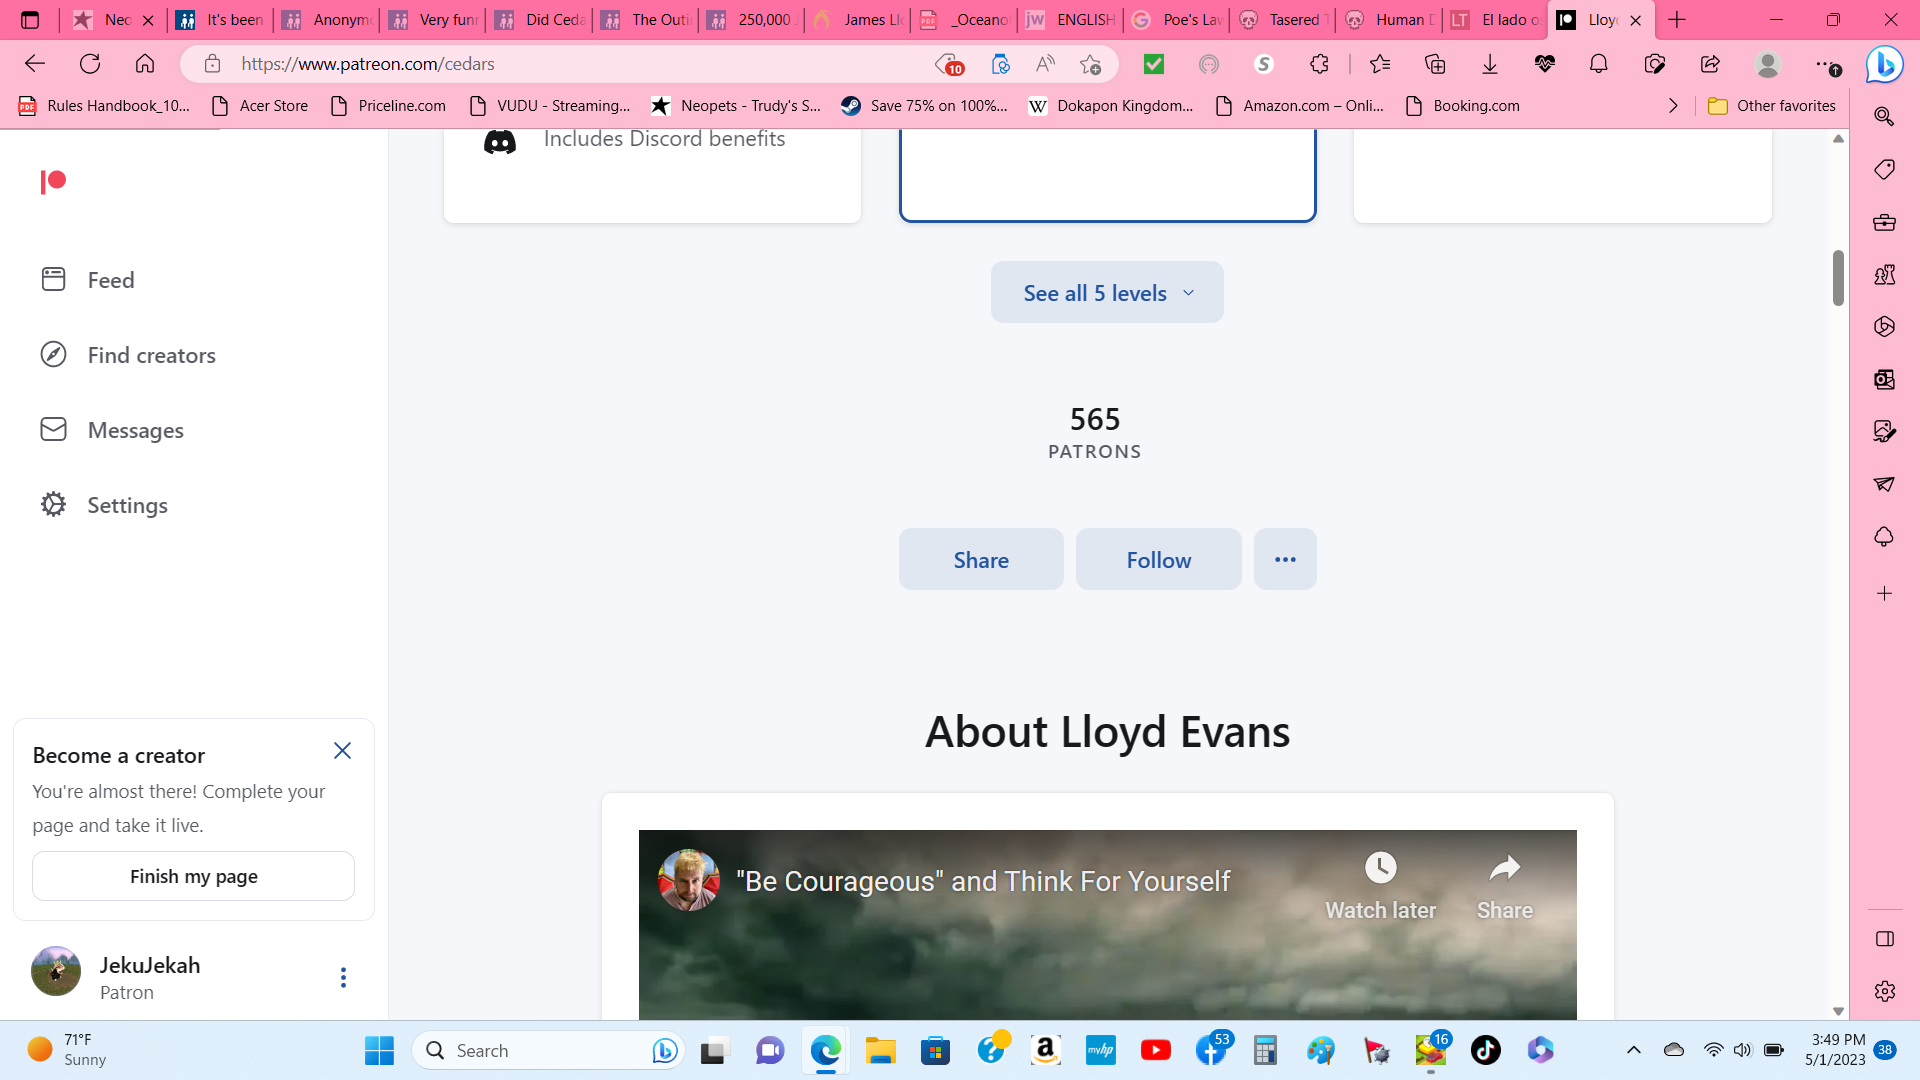Screen dimensions: 1920x1080
Task: Follow Lloyd Evans
Action: (1158, 559)
